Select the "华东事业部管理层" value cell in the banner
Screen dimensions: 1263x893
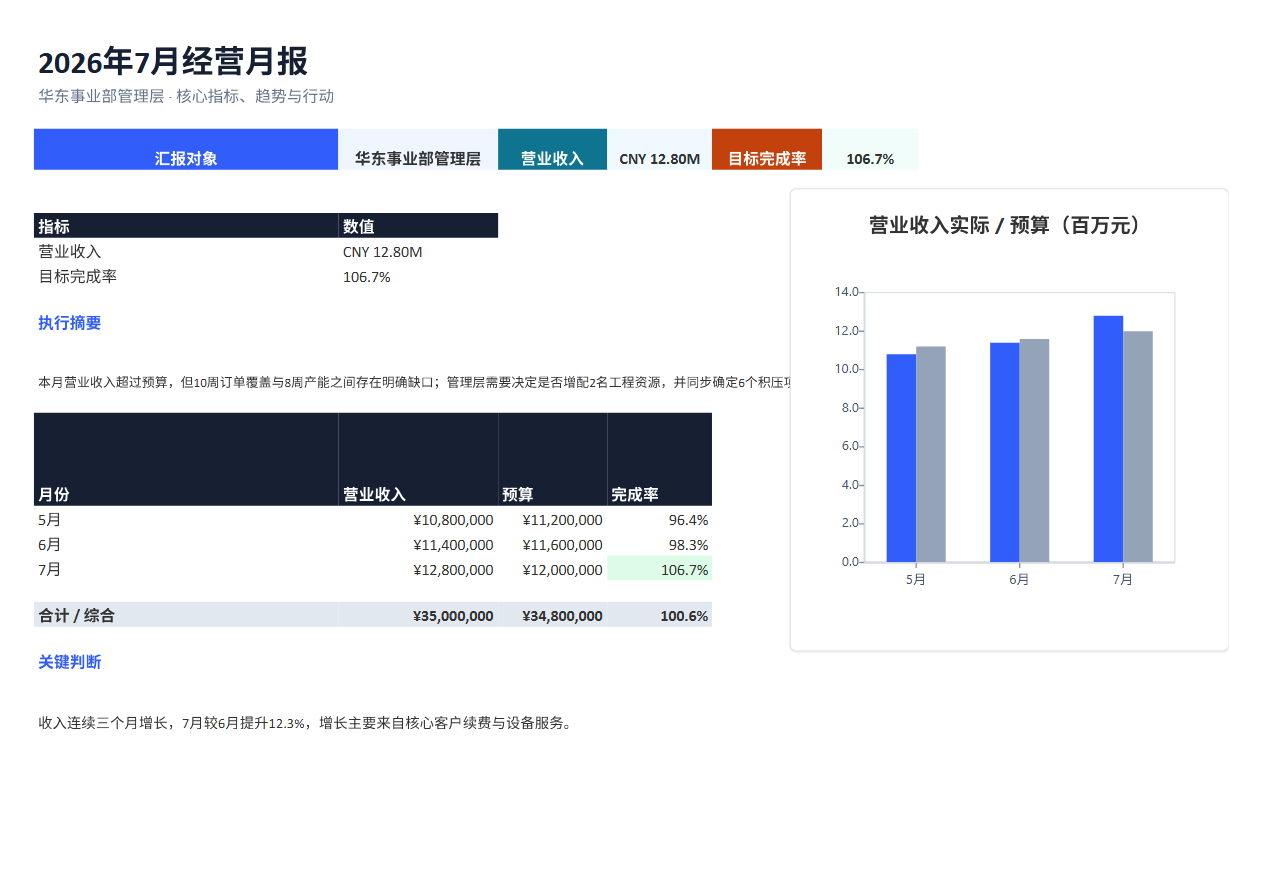[418, 149]
